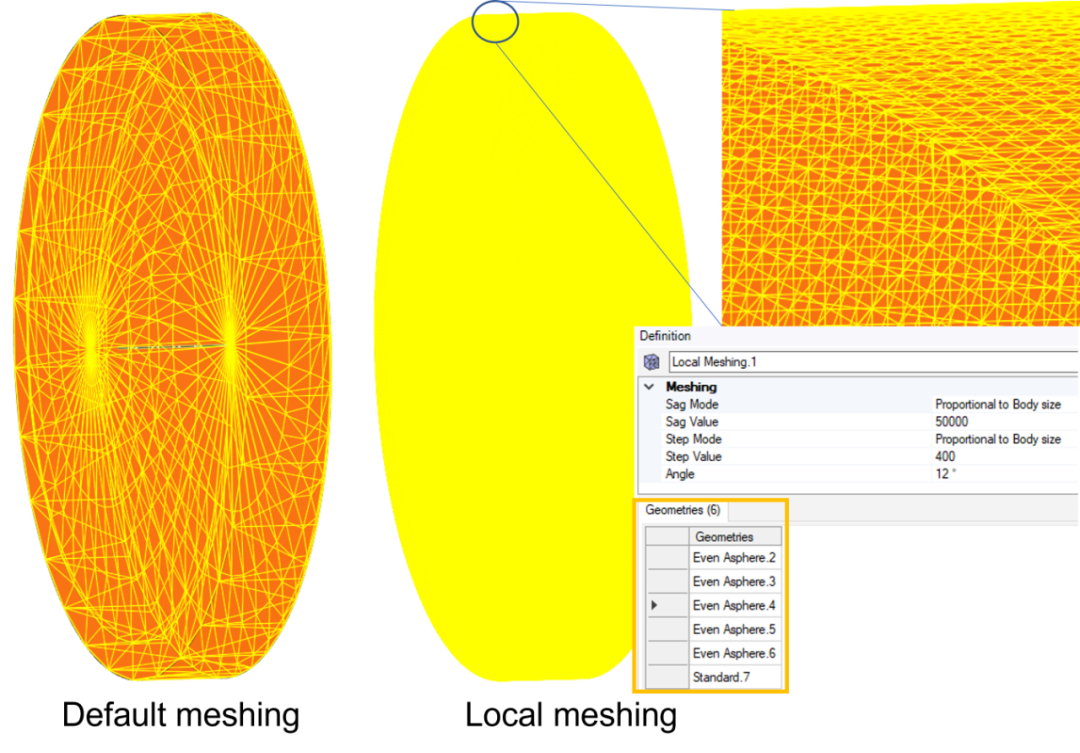1080x753 pixels.
Task: Click the row header cell of Standard.7
Action: [667, 677]
